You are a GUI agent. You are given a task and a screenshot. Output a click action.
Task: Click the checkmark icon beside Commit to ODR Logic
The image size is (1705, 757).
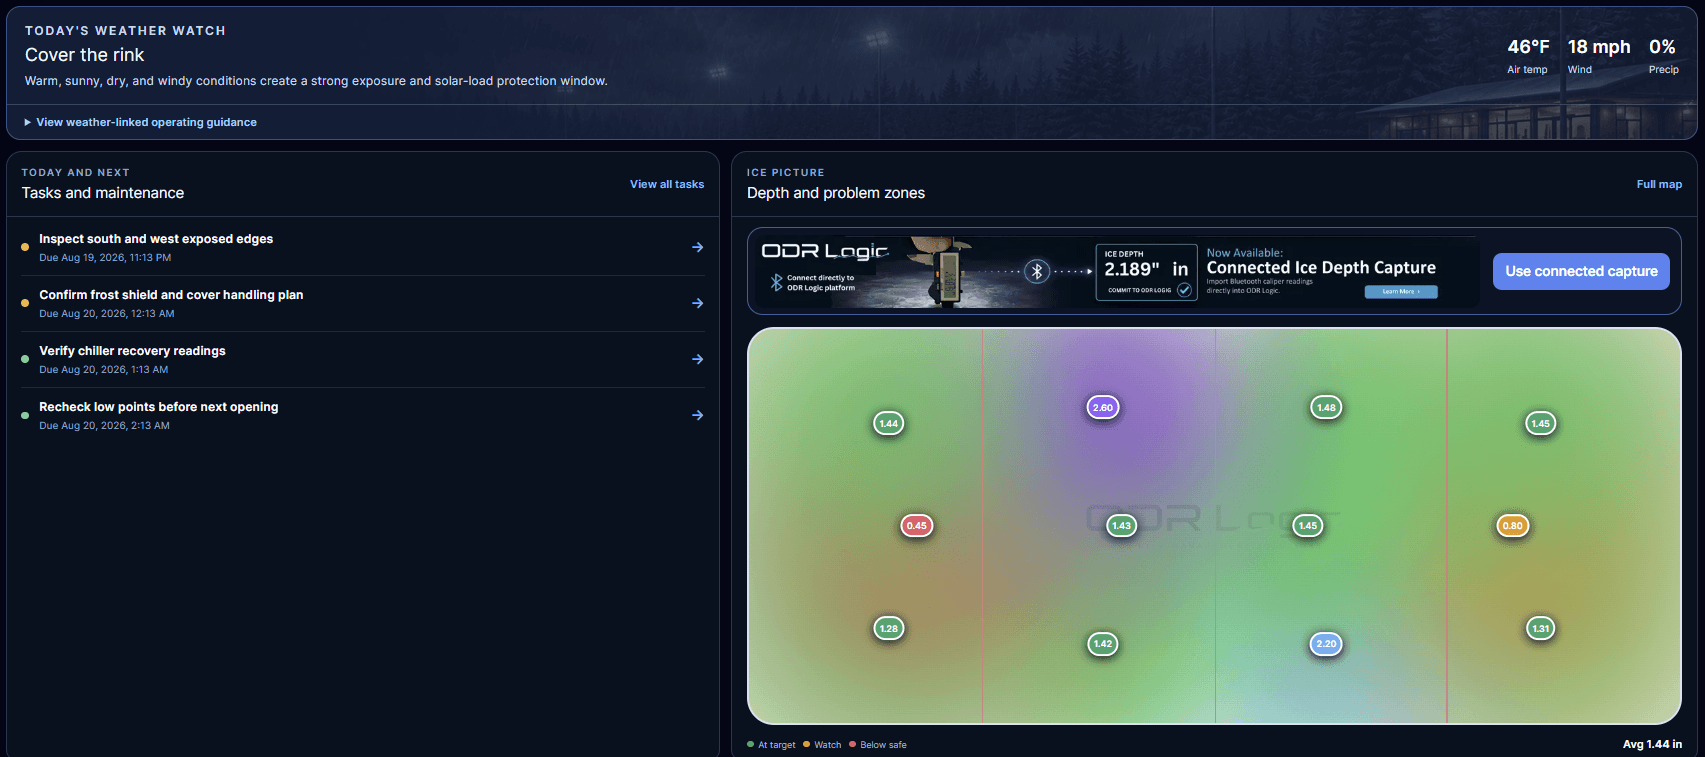point(1184,290)
